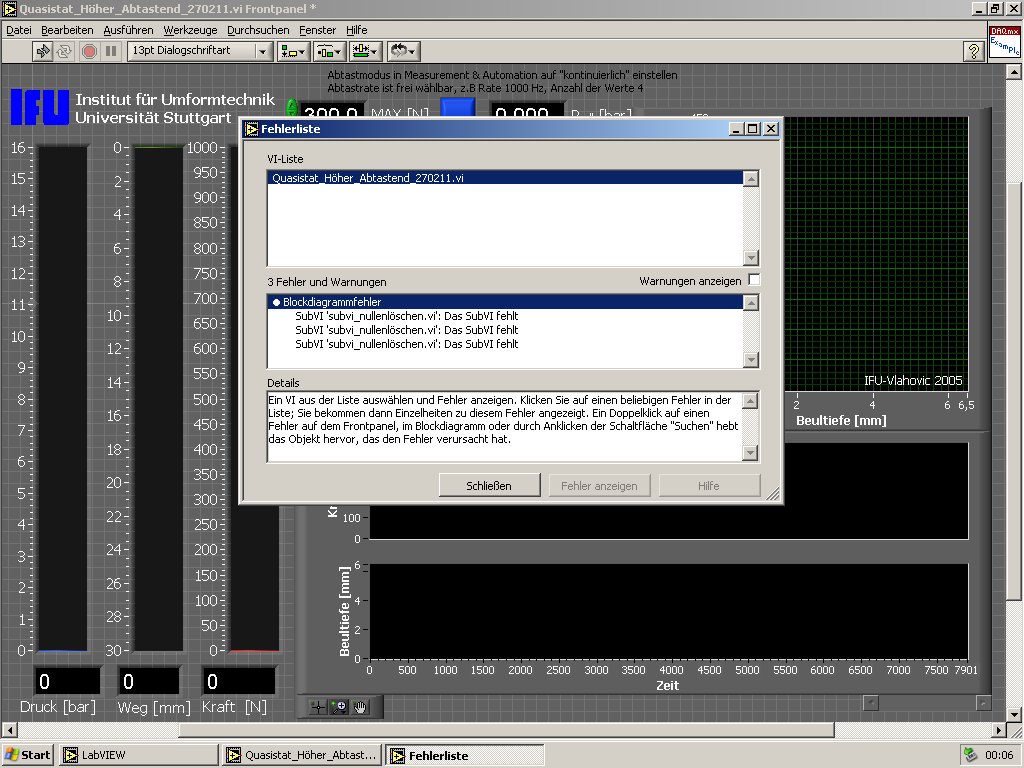1024x768 pixels.
Task: Click the broken Run arrow button
Action: [x=43, y=51]
